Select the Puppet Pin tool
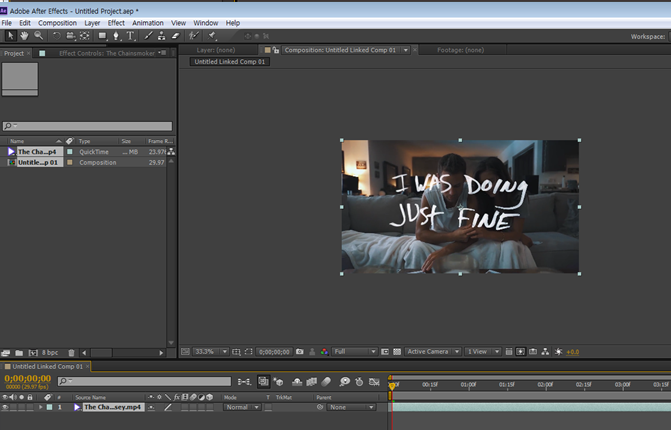 [x=212, y=36]
